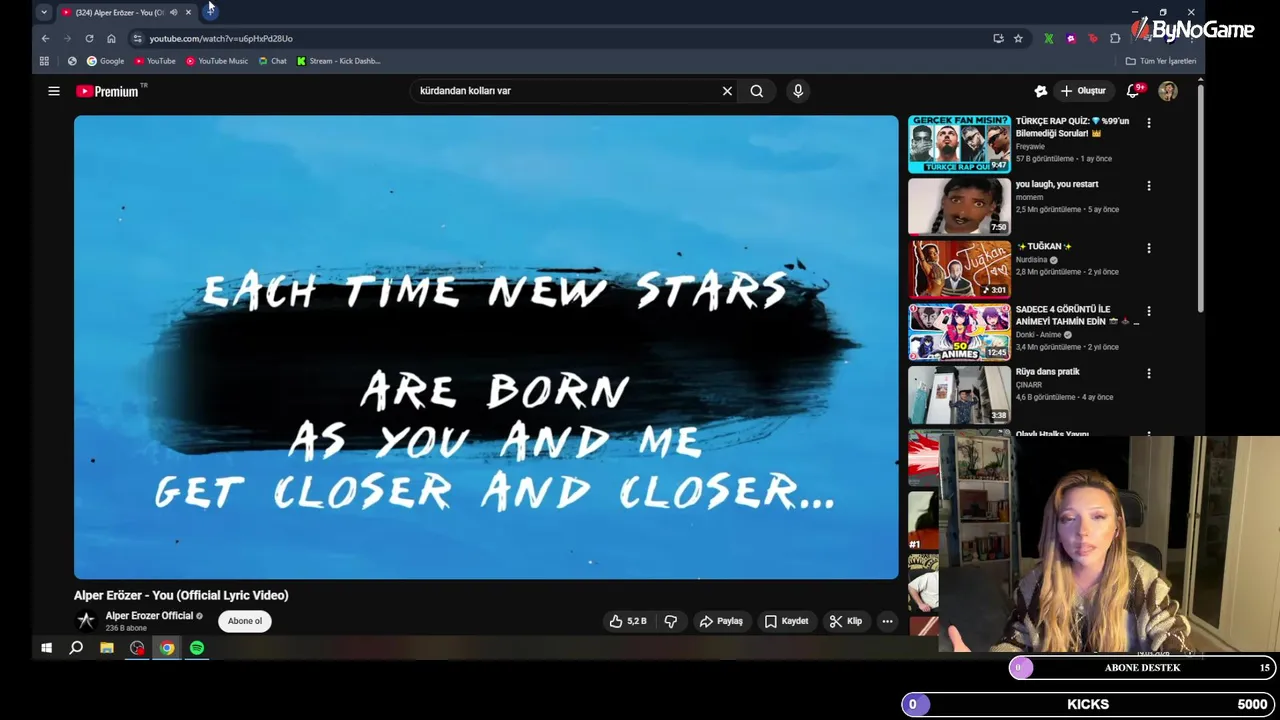Viewport: 1280px width, 720px height.
Task: Click the video title Alper Erözer - You
Action: pos(181,595)
